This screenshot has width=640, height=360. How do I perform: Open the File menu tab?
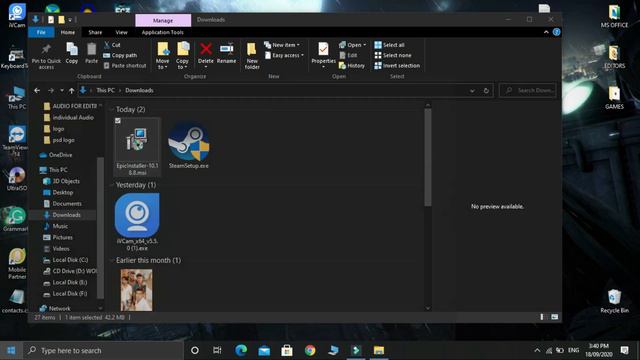pos(41,32)
